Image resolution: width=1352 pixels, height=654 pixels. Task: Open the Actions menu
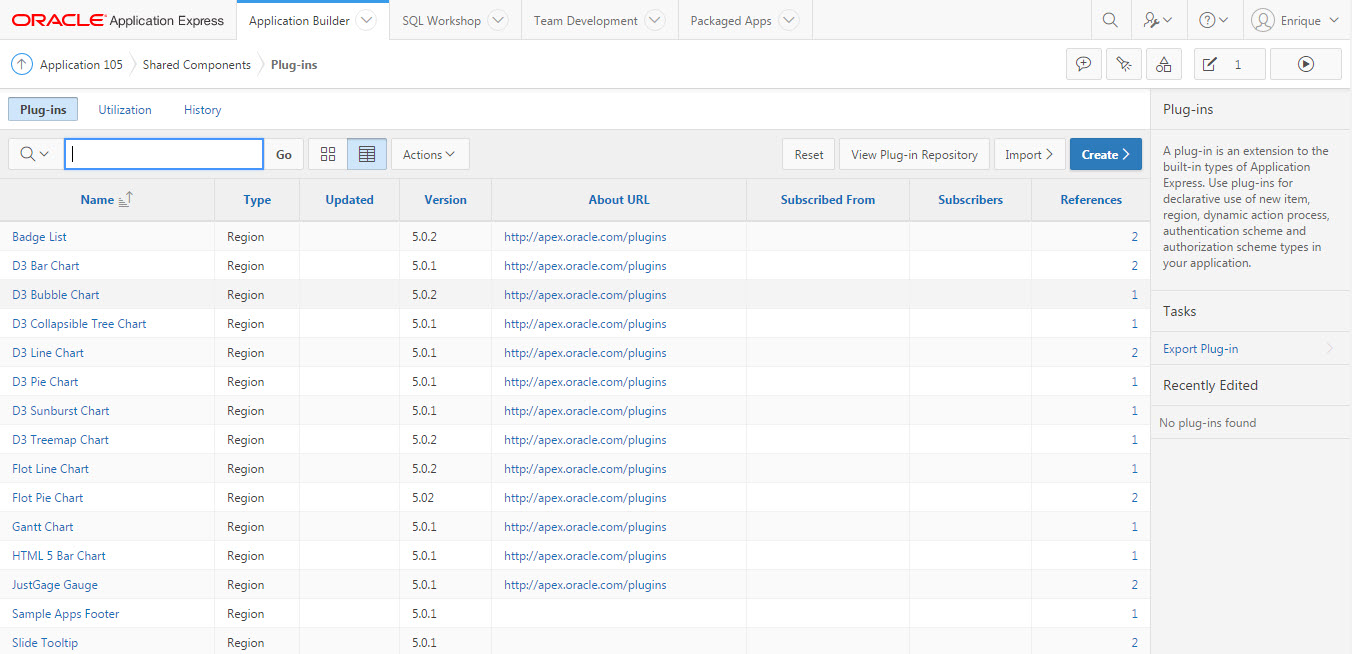tap(429, 154)
